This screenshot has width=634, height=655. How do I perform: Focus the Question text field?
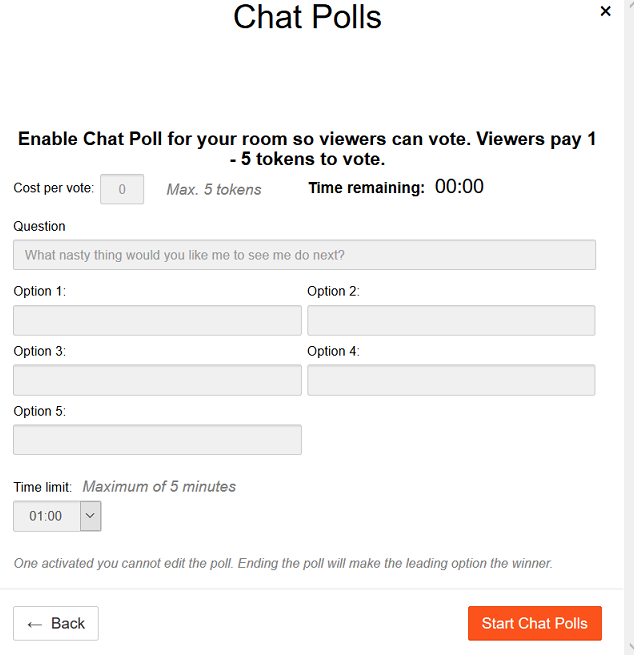click(304, 255)
